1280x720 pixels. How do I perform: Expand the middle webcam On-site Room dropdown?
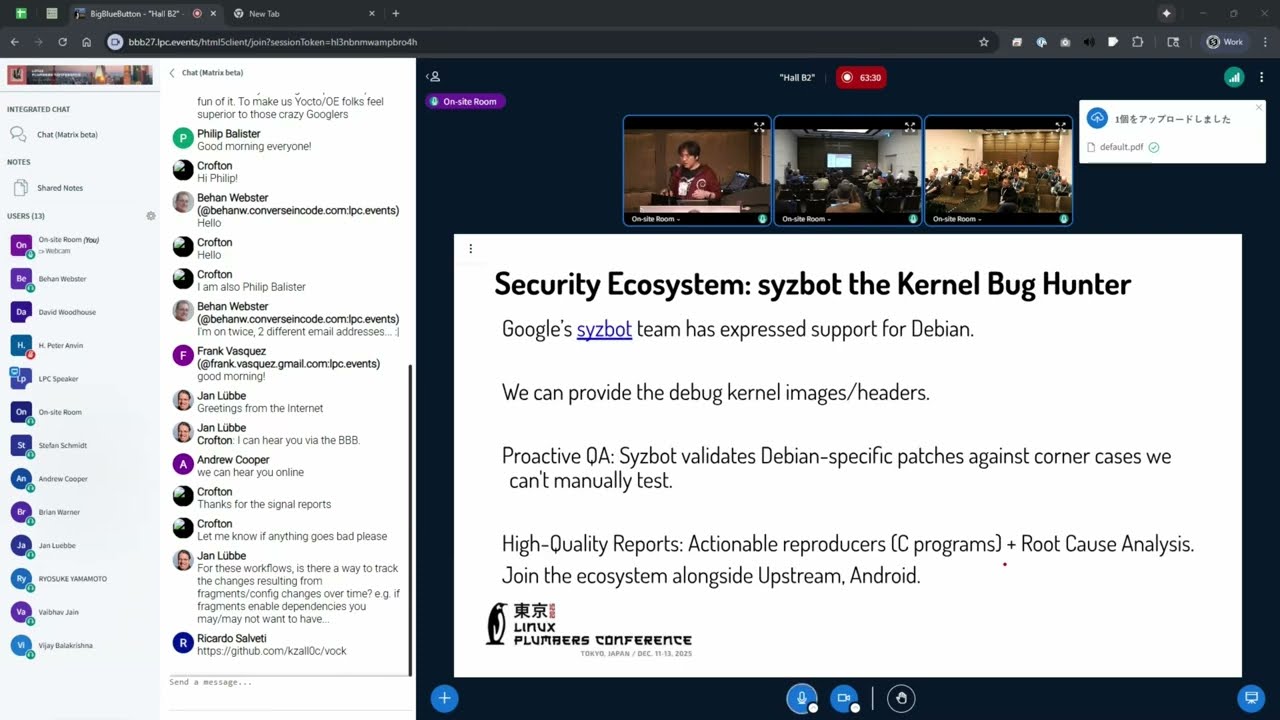806,219
